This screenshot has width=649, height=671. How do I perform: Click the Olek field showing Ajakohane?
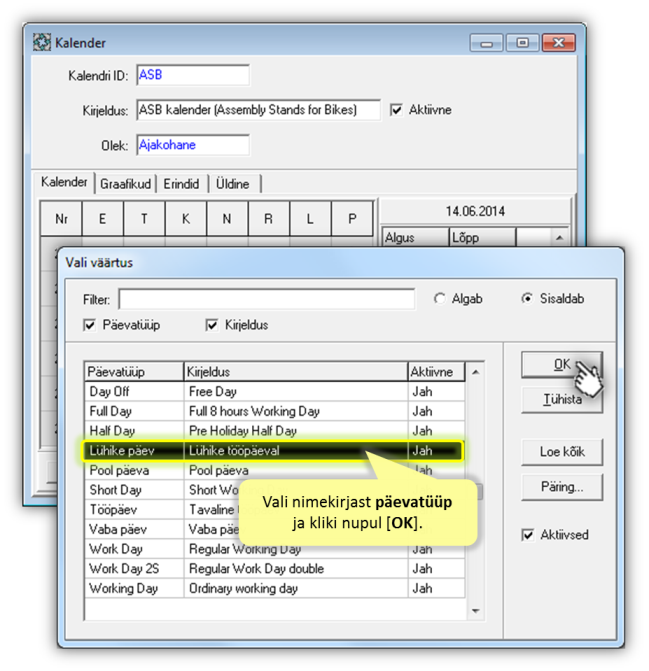point(193,145)
